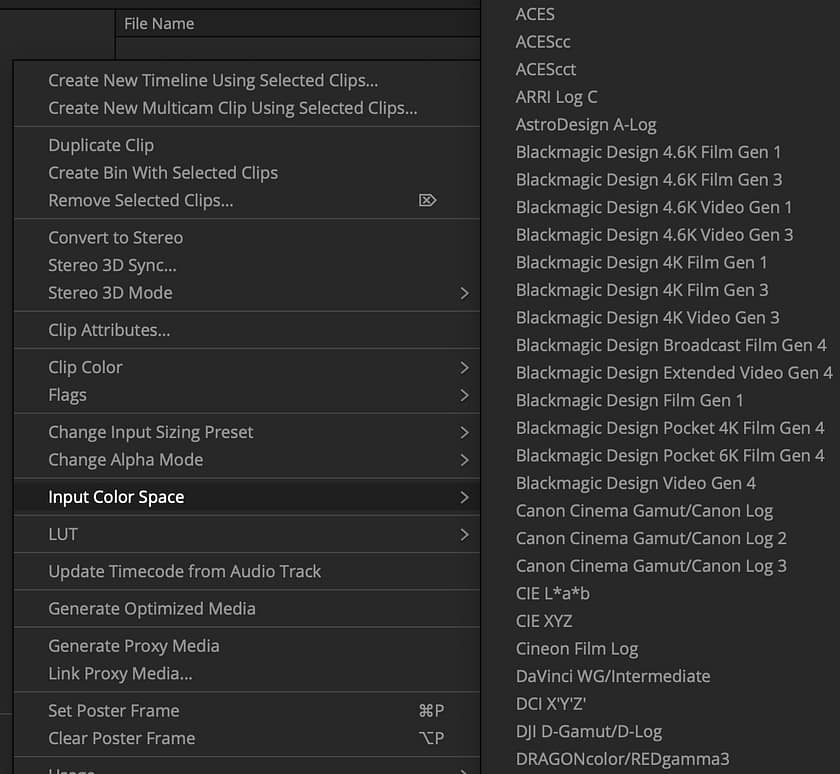The height and width of the screenshot is (774, 840).
Task: Select Blackmagic Design 4K Video Gen 3
Action: 648,318
